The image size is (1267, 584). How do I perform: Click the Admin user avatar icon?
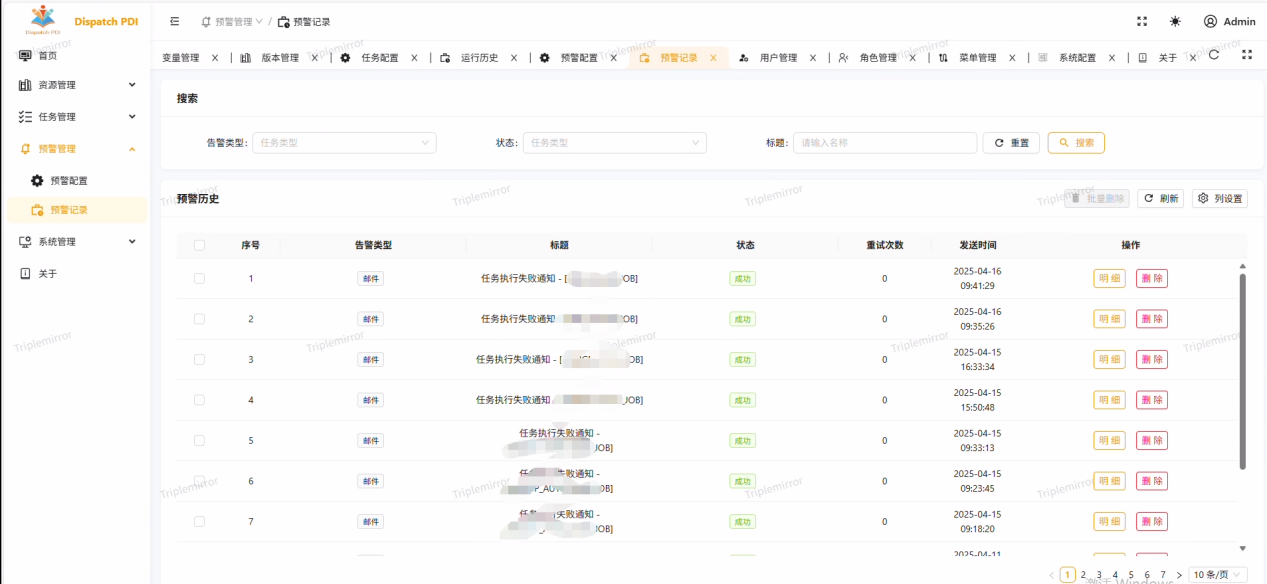[1210, 21]
